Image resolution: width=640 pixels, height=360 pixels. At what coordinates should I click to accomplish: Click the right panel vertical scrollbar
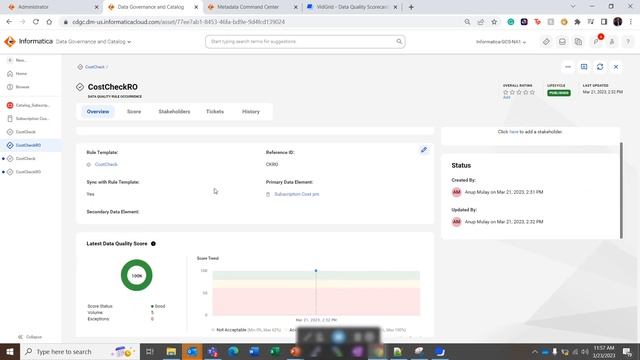(621, 190)
